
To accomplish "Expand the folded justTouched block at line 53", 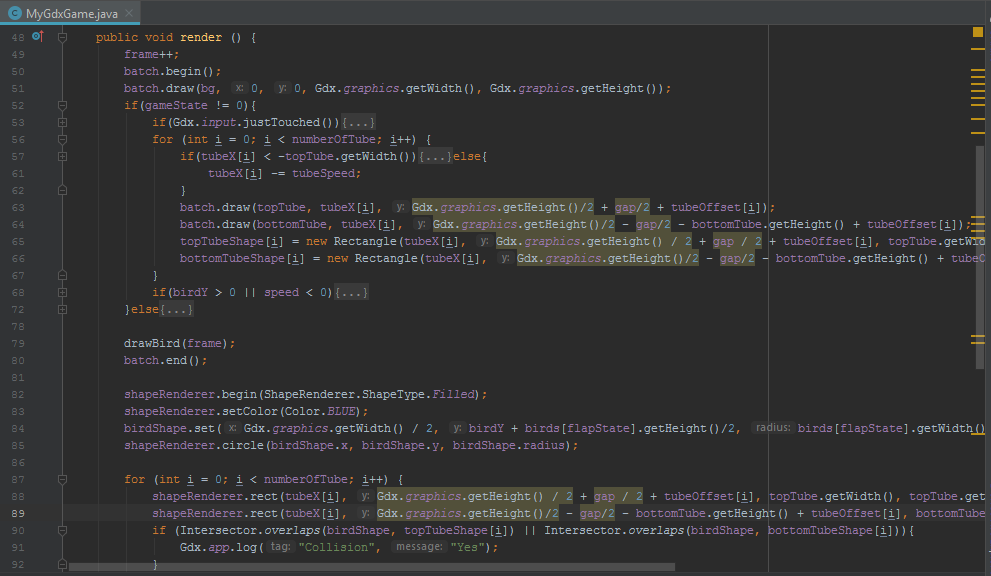I will coord(62,123).
